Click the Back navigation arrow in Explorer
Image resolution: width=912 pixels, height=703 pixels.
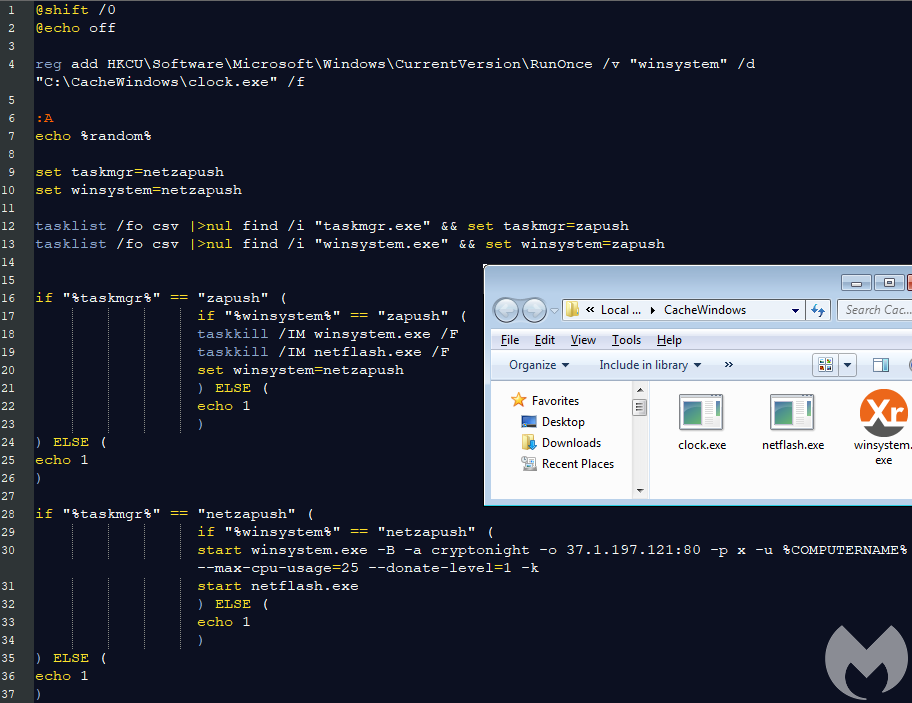[x=506, y=311]
